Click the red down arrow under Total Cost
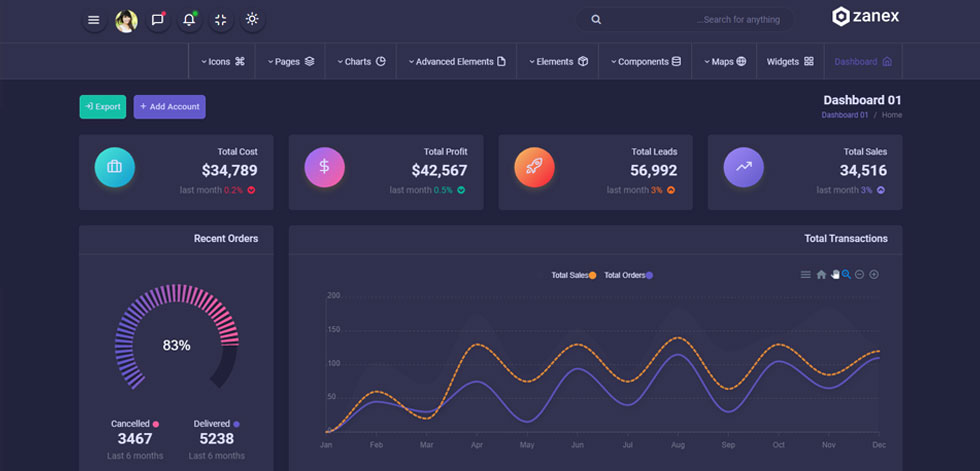 [x=251, y=190]
